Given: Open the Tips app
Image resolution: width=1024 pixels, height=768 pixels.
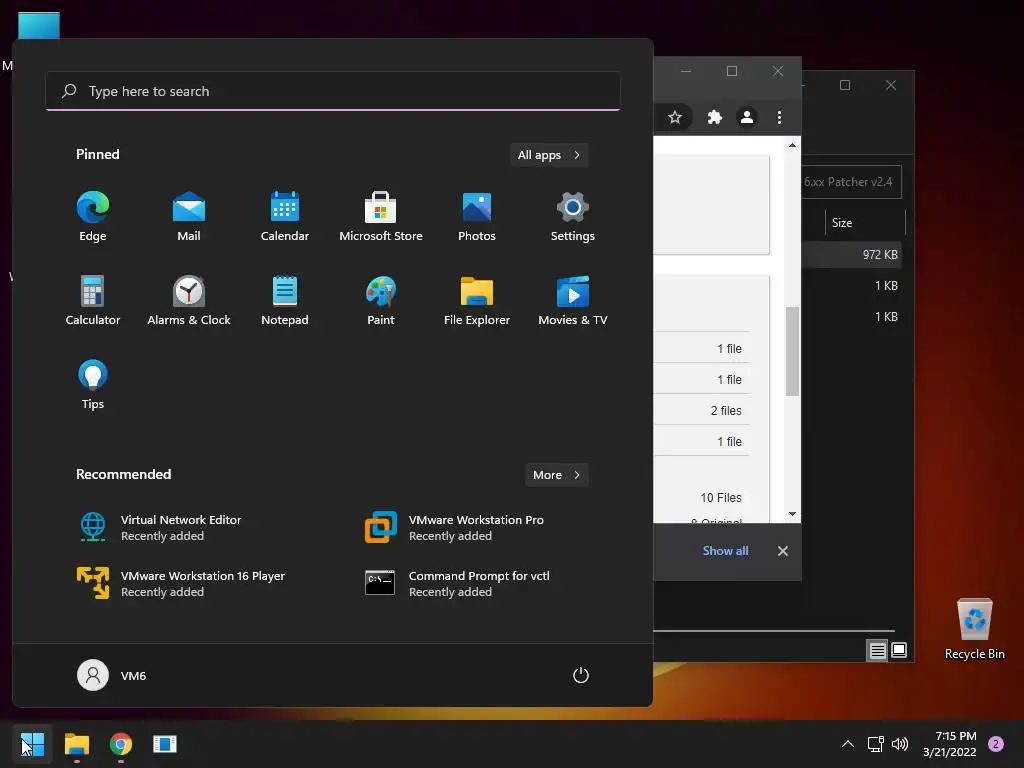Looking at the screenshot, I should coord(93,385).
